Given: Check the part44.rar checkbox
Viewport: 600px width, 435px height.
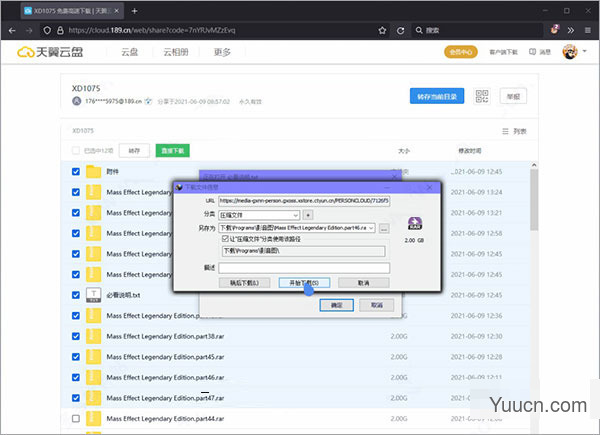Looking at the screenshot, I should coord(76,419).
